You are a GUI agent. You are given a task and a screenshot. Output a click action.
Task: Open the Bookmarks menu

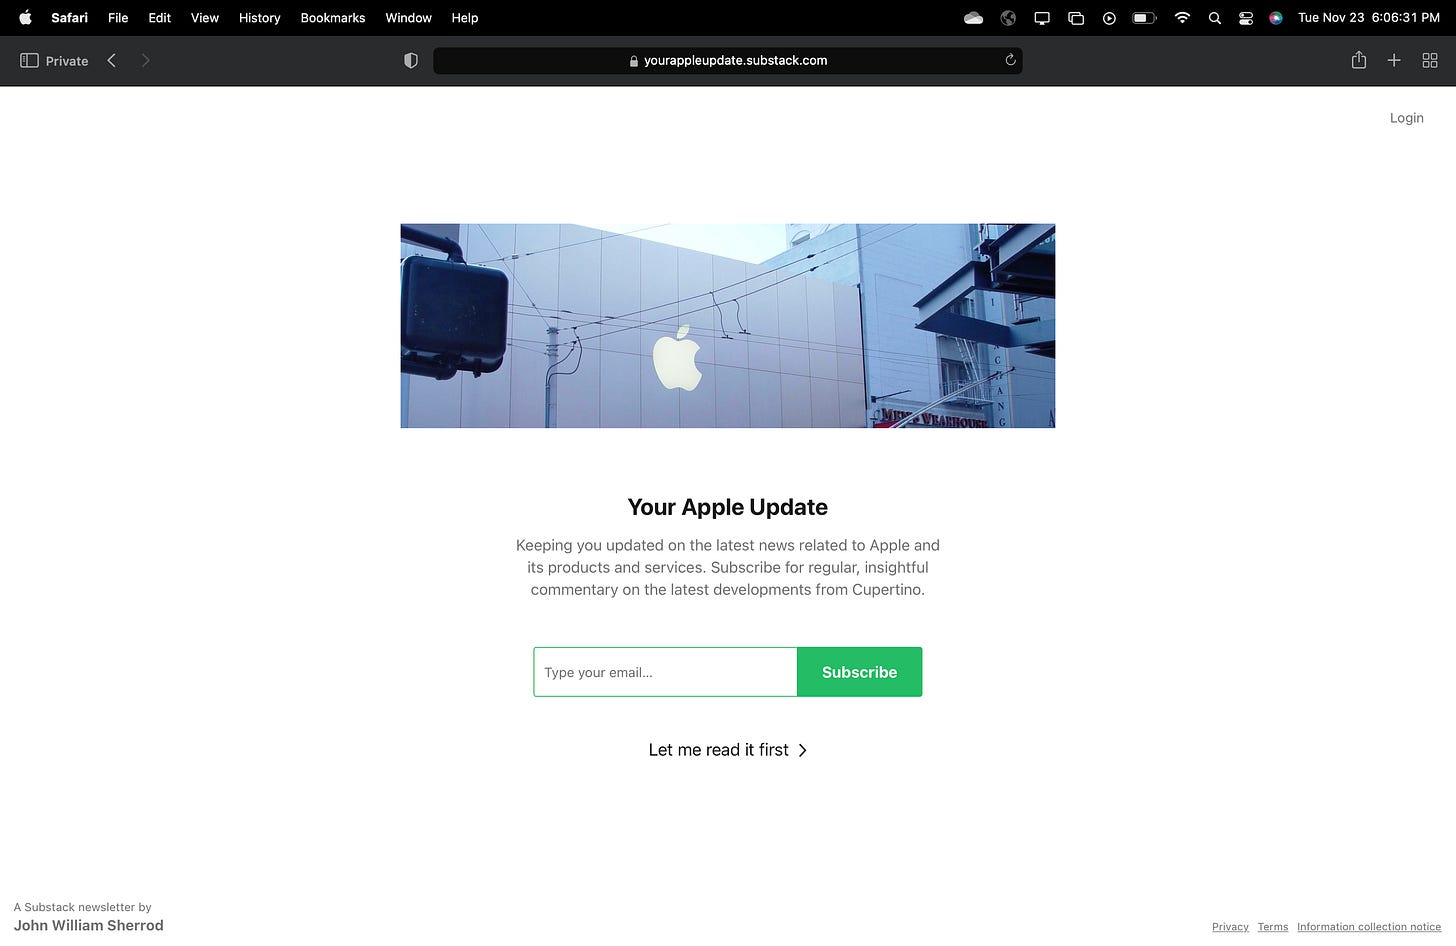click(x=333, y=18)
